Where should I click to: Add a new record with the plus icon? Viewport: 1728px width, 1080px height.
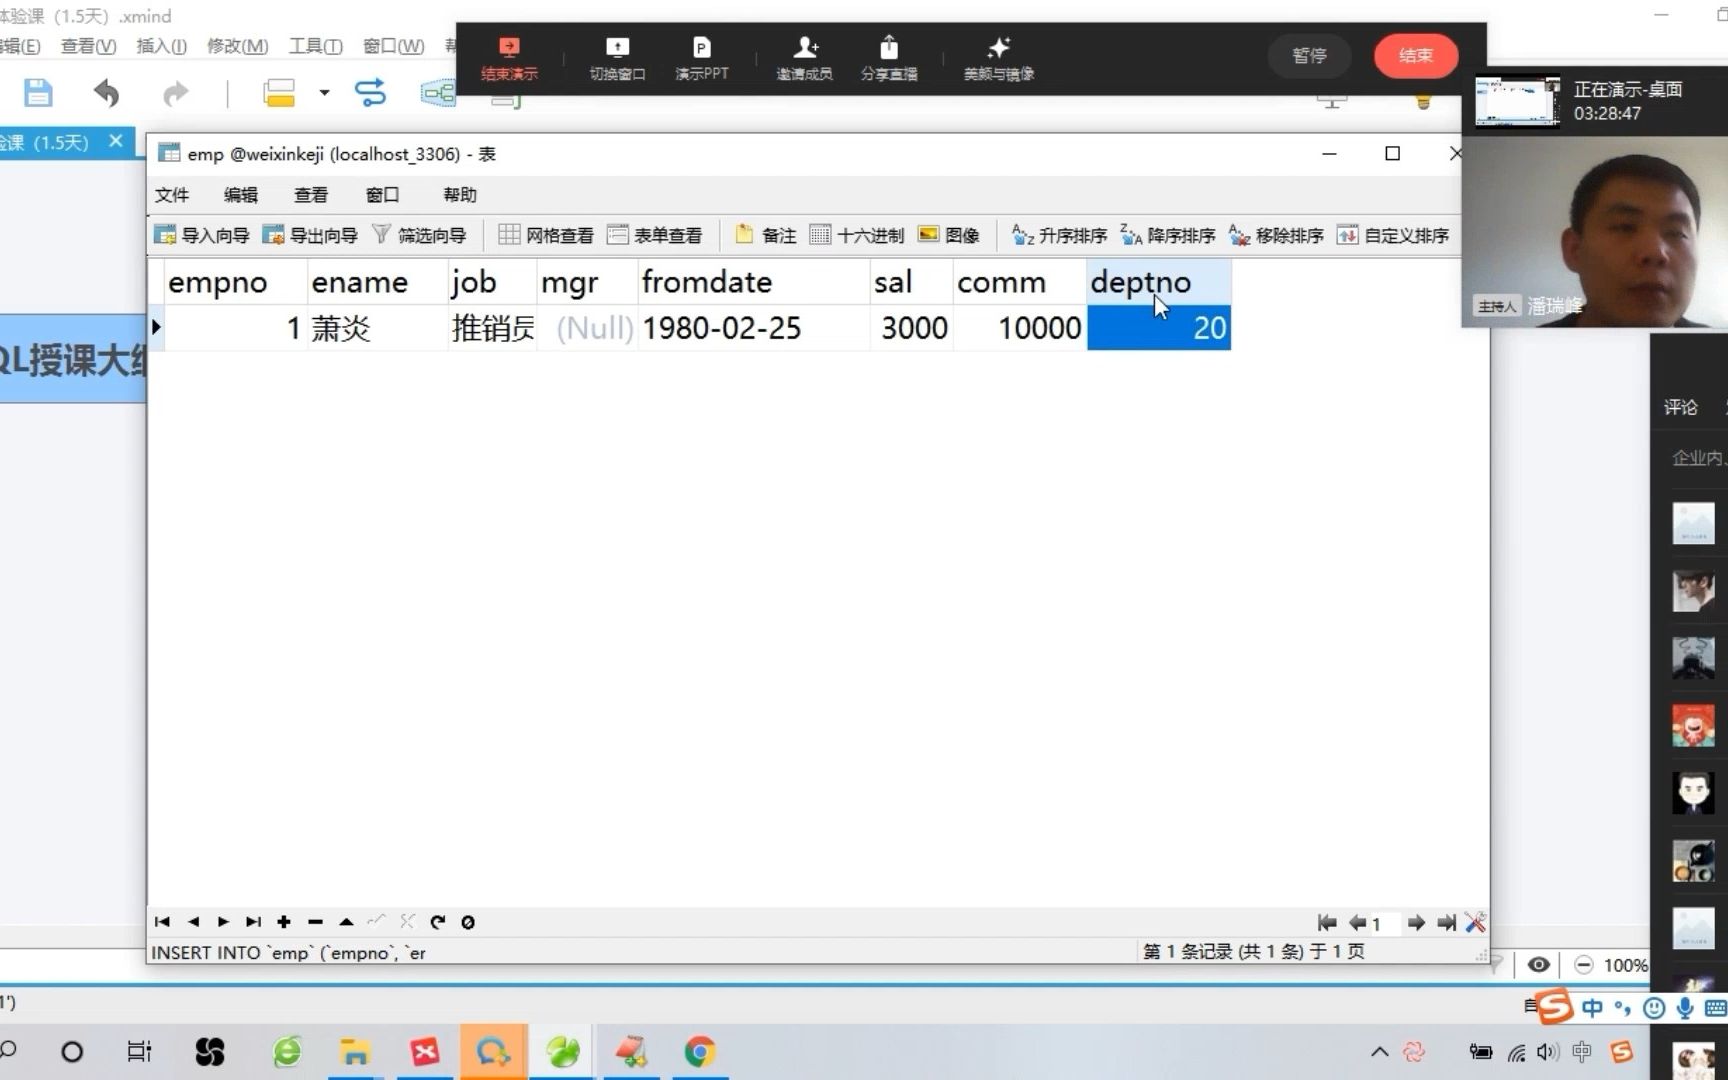(285, 922)
